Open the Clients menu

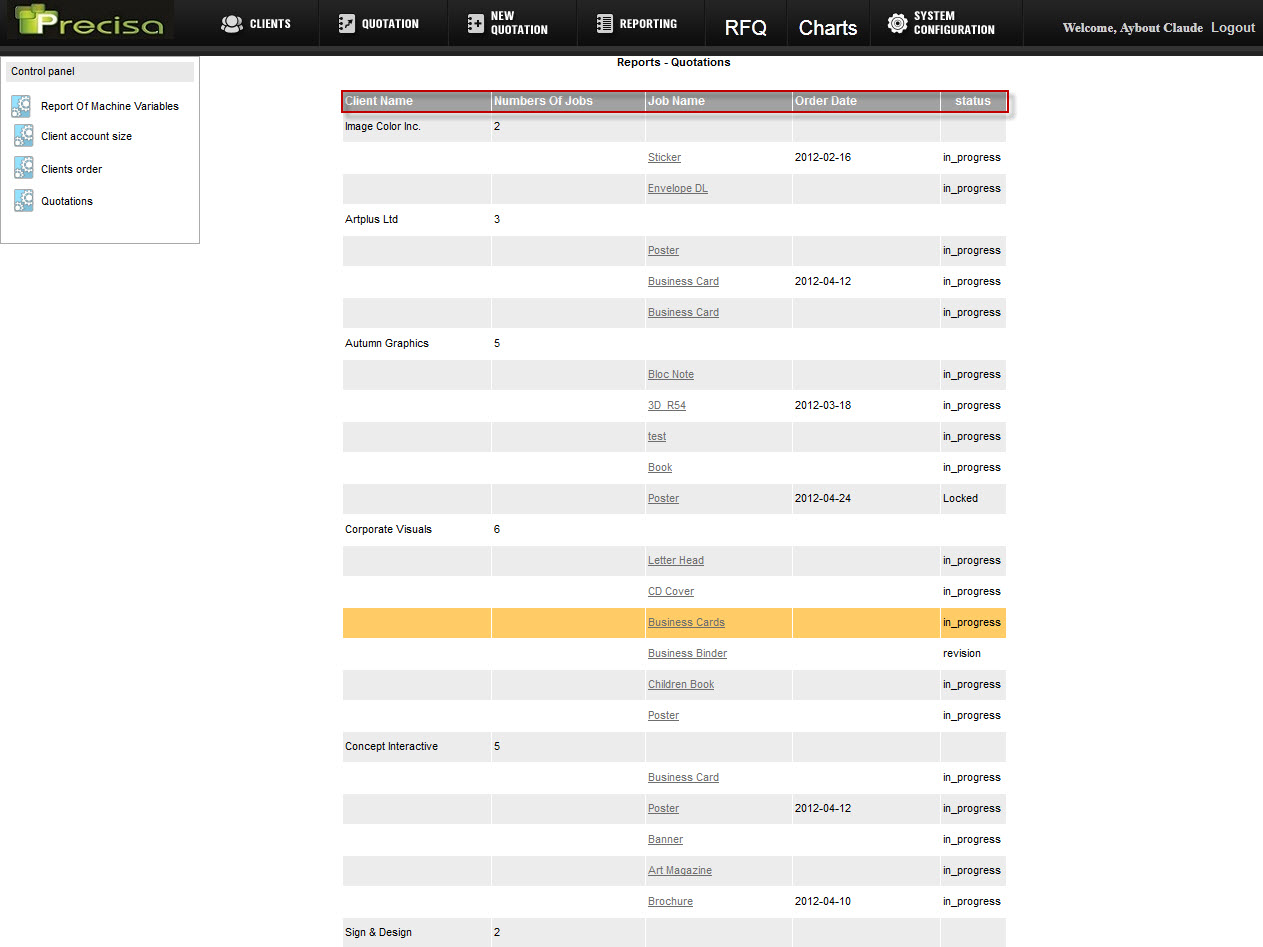coord(256,23)
